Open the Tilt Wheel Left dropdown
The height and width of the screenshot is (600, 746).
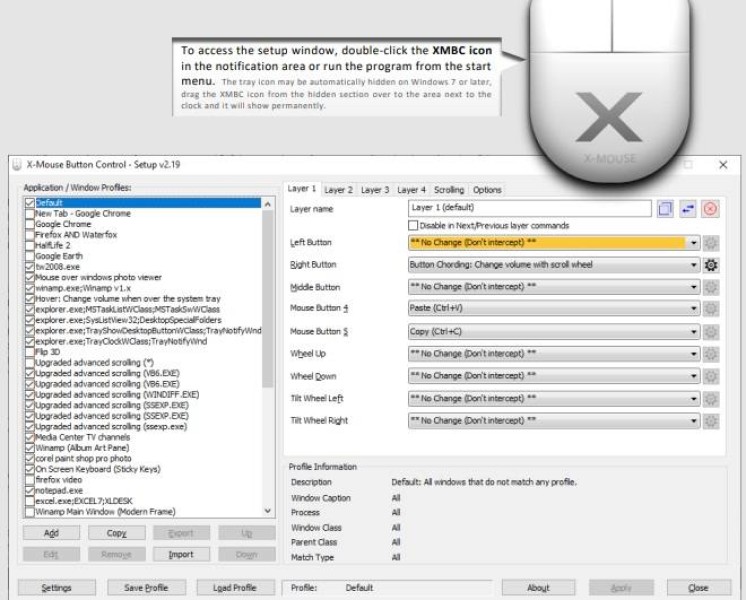click(554, 399)
